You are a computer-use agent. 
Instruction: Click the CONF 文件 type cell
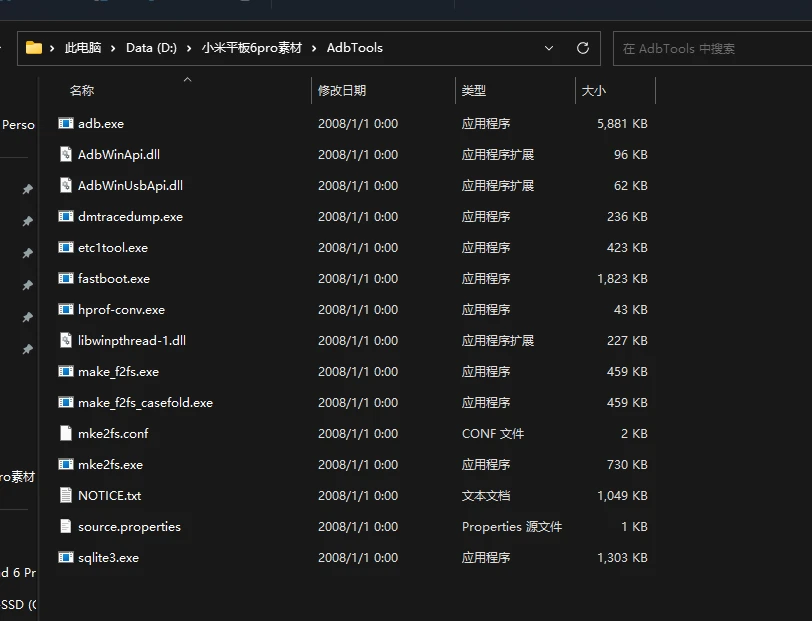pos(492,434)
